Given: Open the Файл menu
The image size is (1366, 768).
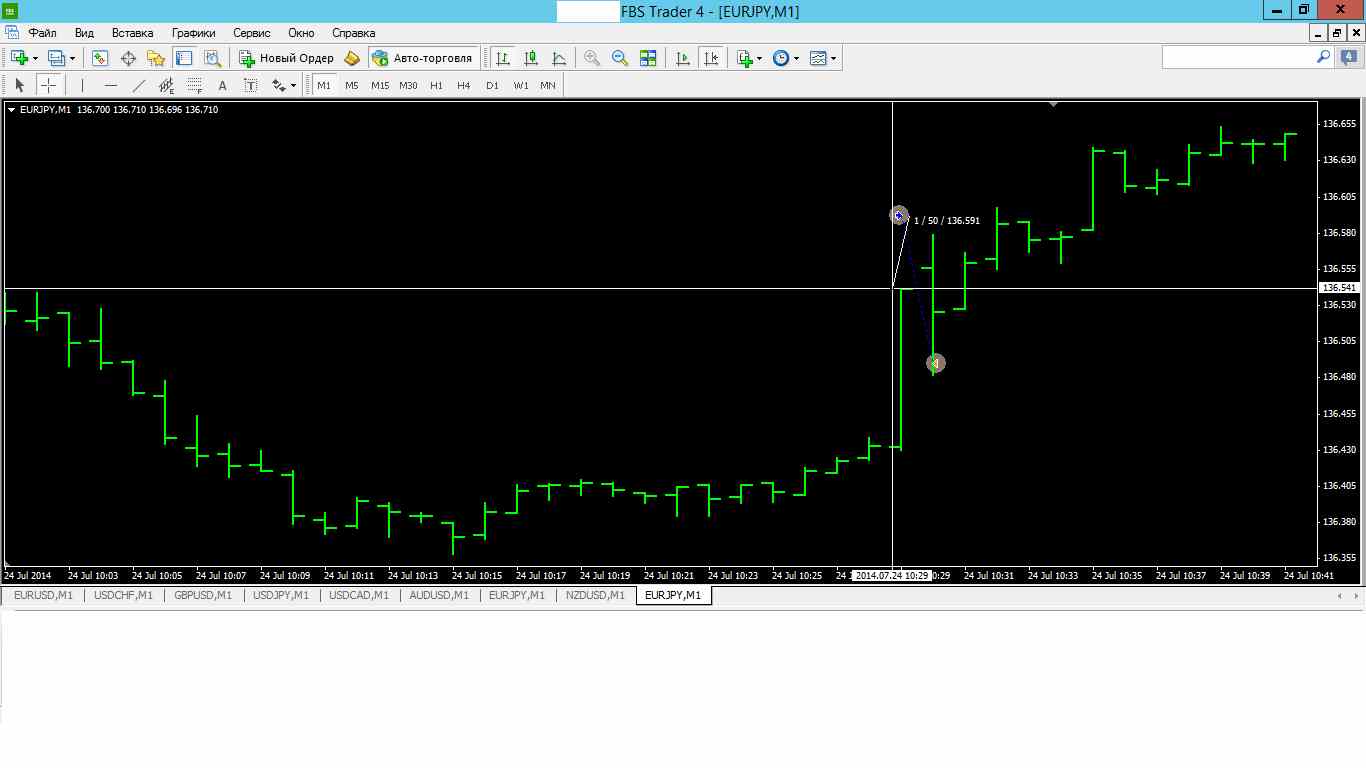Looking at the screenshot, I should [43, 32].
